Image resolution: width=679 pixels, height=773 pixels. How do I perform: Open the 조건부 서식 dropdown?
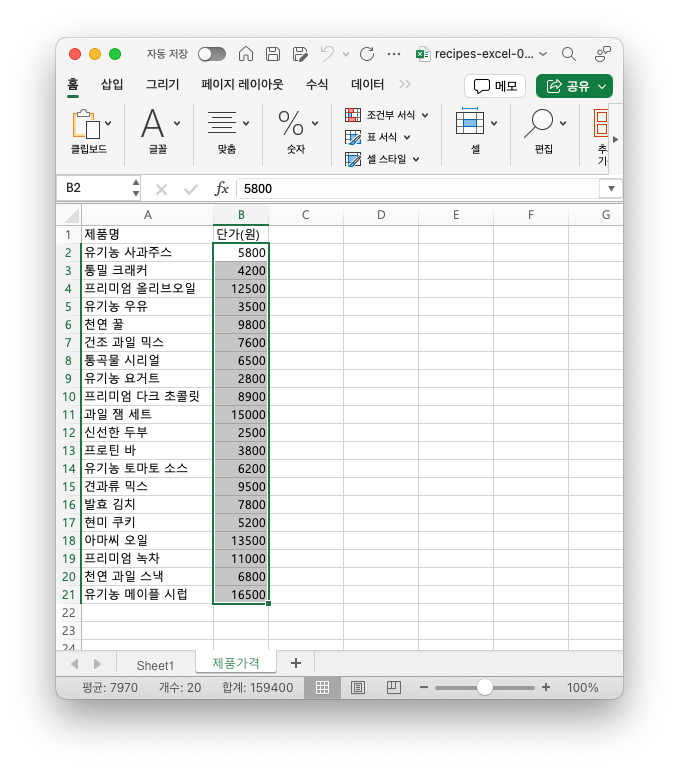[387, 115]
